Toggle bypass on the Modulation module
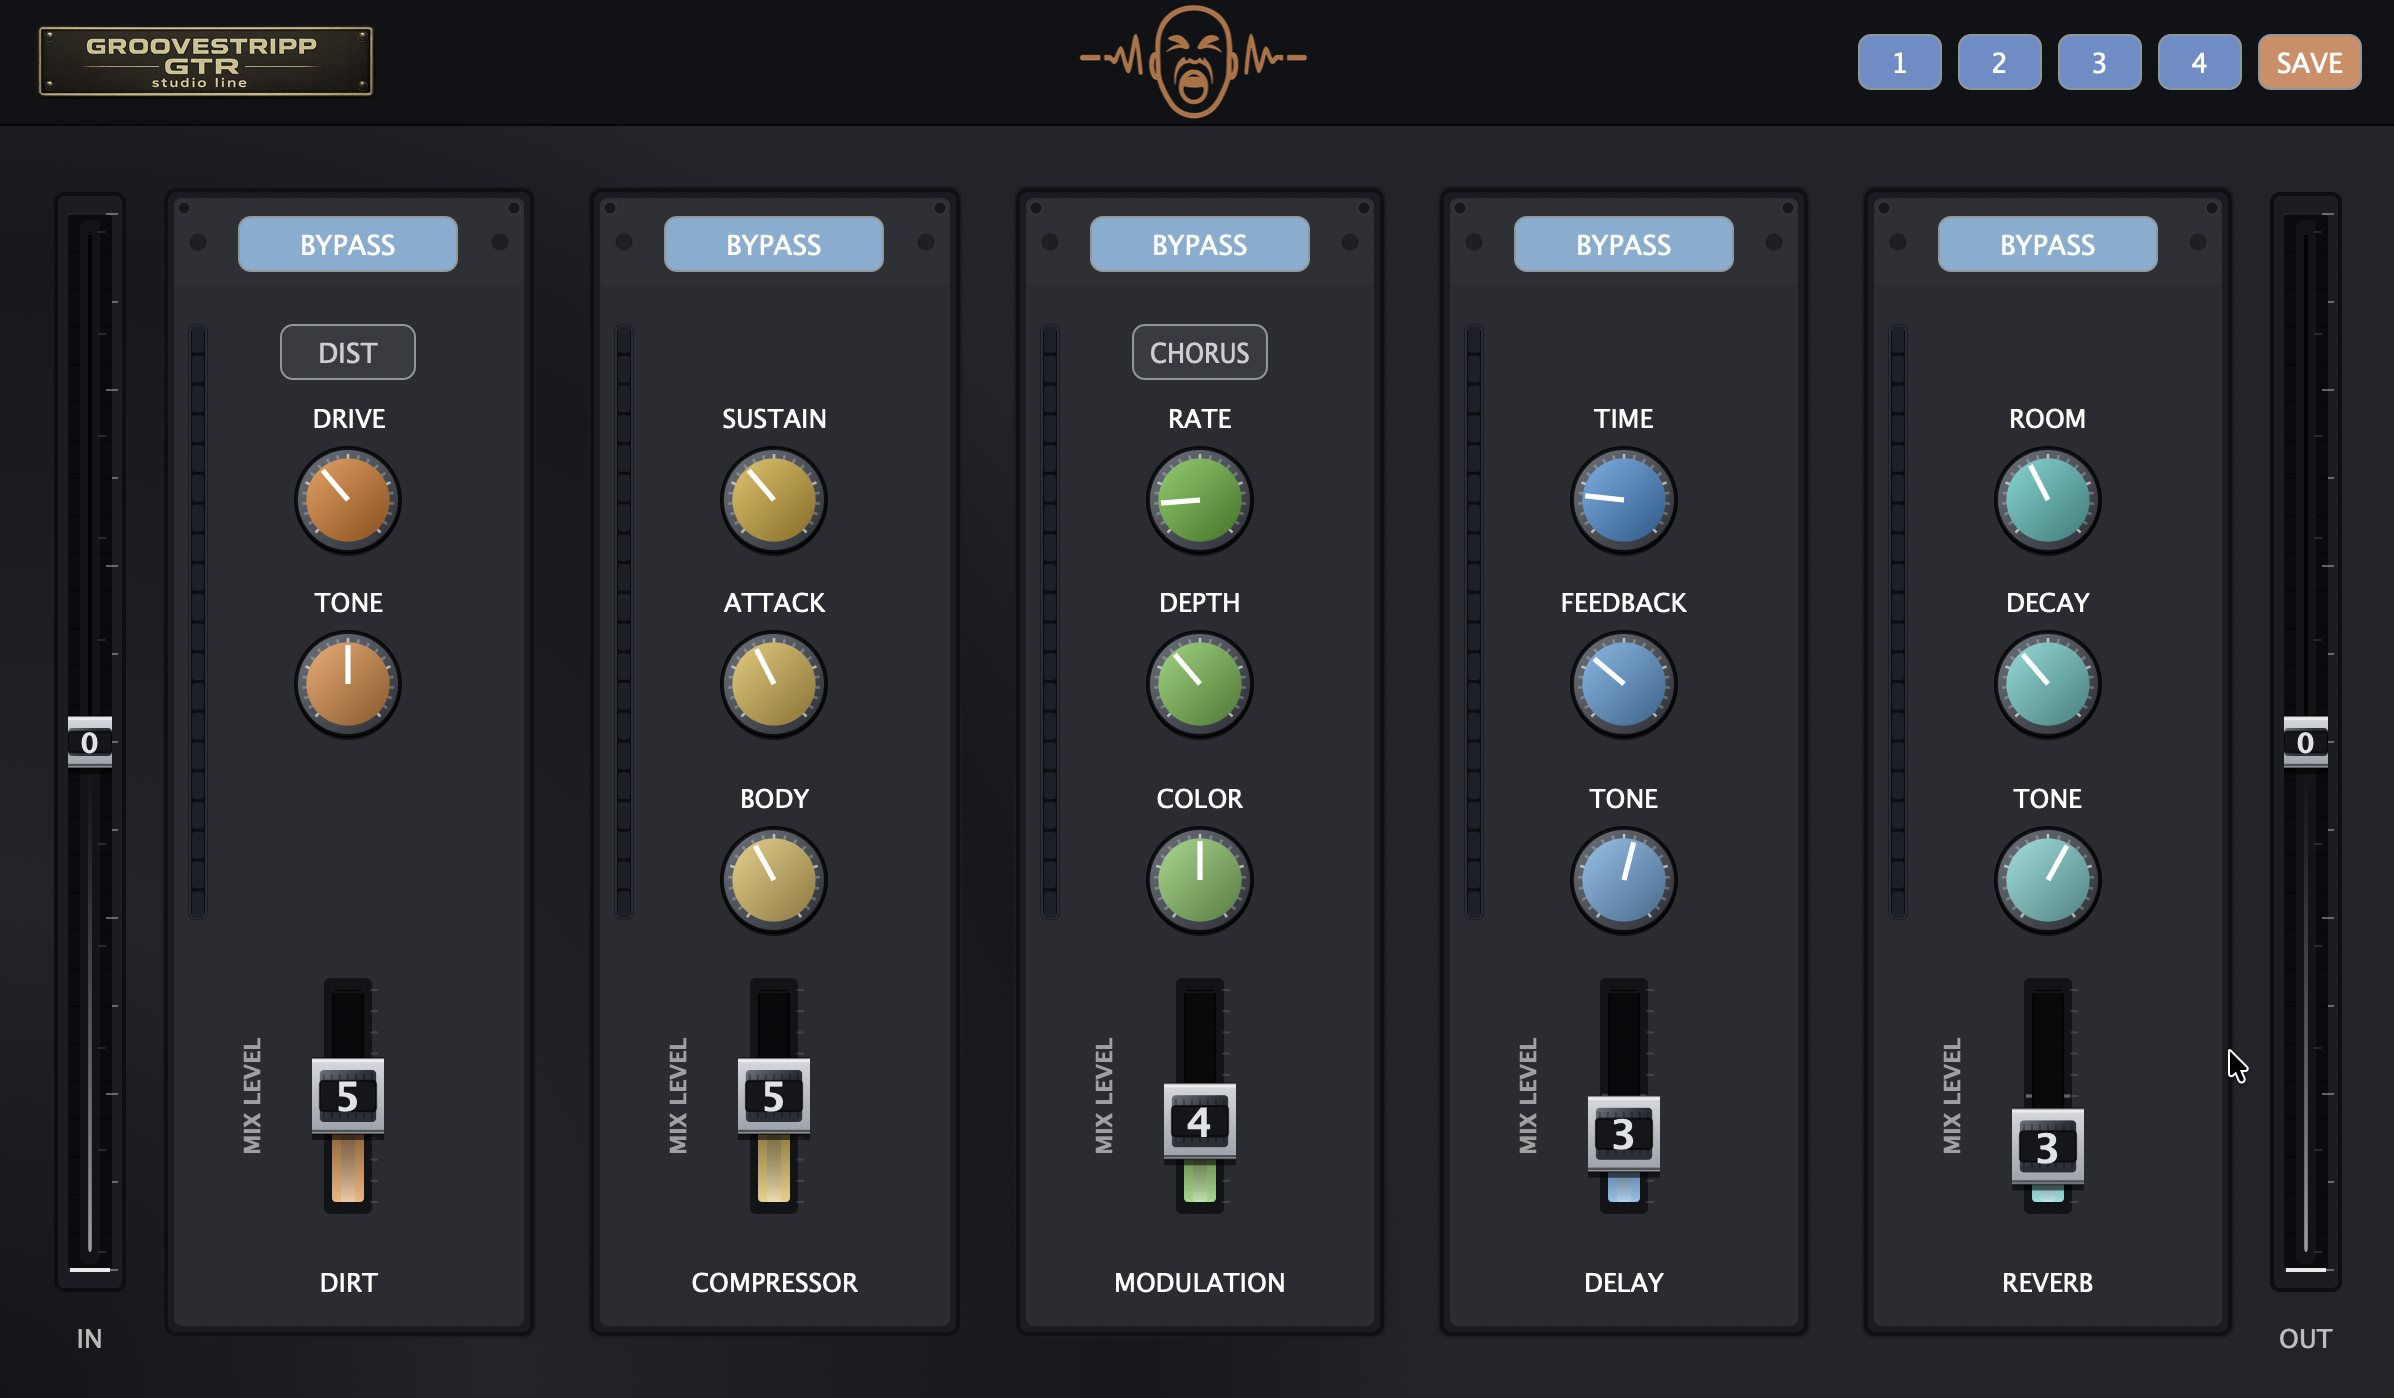Image resolution: width=2394 pixels, height=1398 pixels. coord(1199,243)
